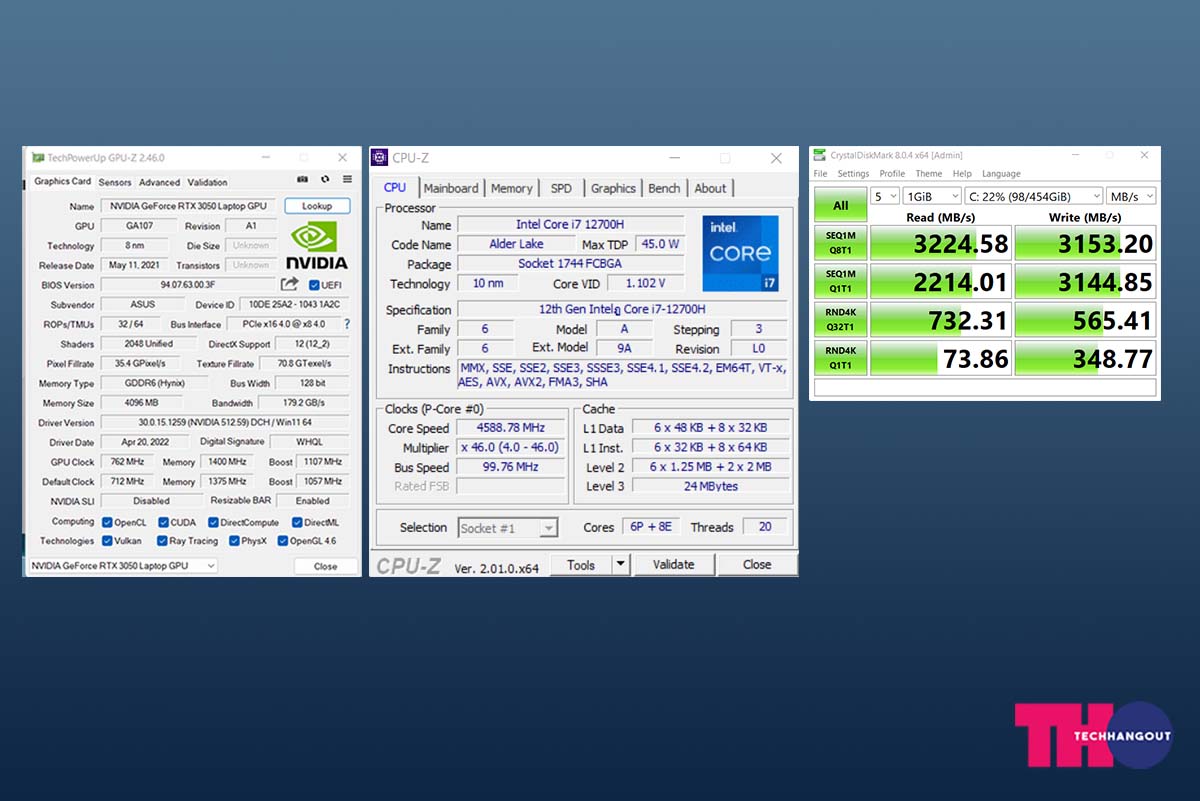Screen dimensions: 1200x801
Task: Run the RND4K Q32T1 test
Action: click(x=840, y=319)
